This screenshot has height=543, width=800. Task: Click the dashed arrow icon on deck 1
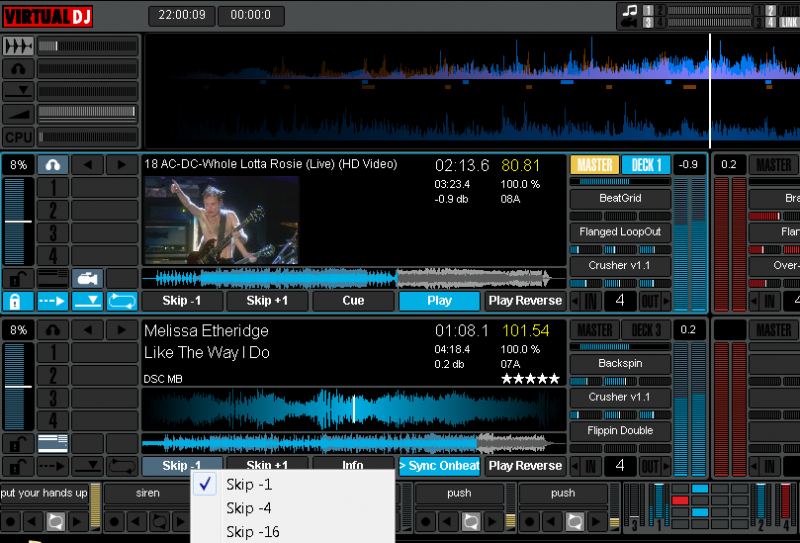(x=52, y=300)
